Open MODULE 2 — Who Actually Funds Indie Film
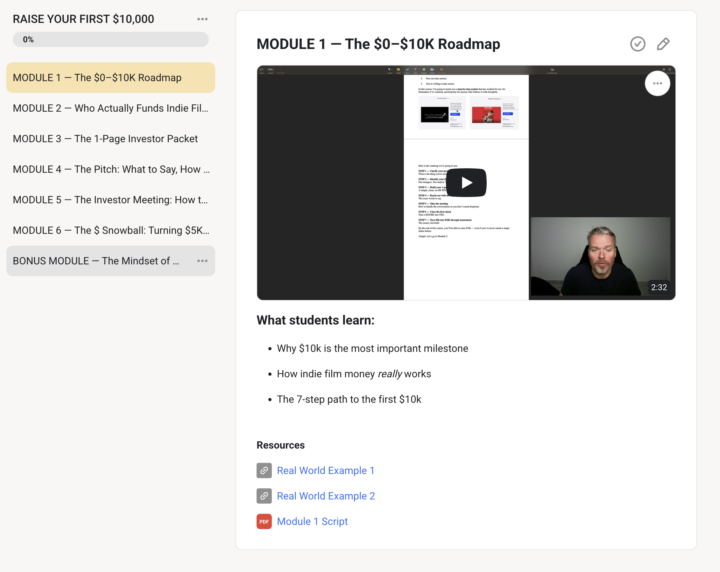The image size is (720, 572). click(110, 108)
